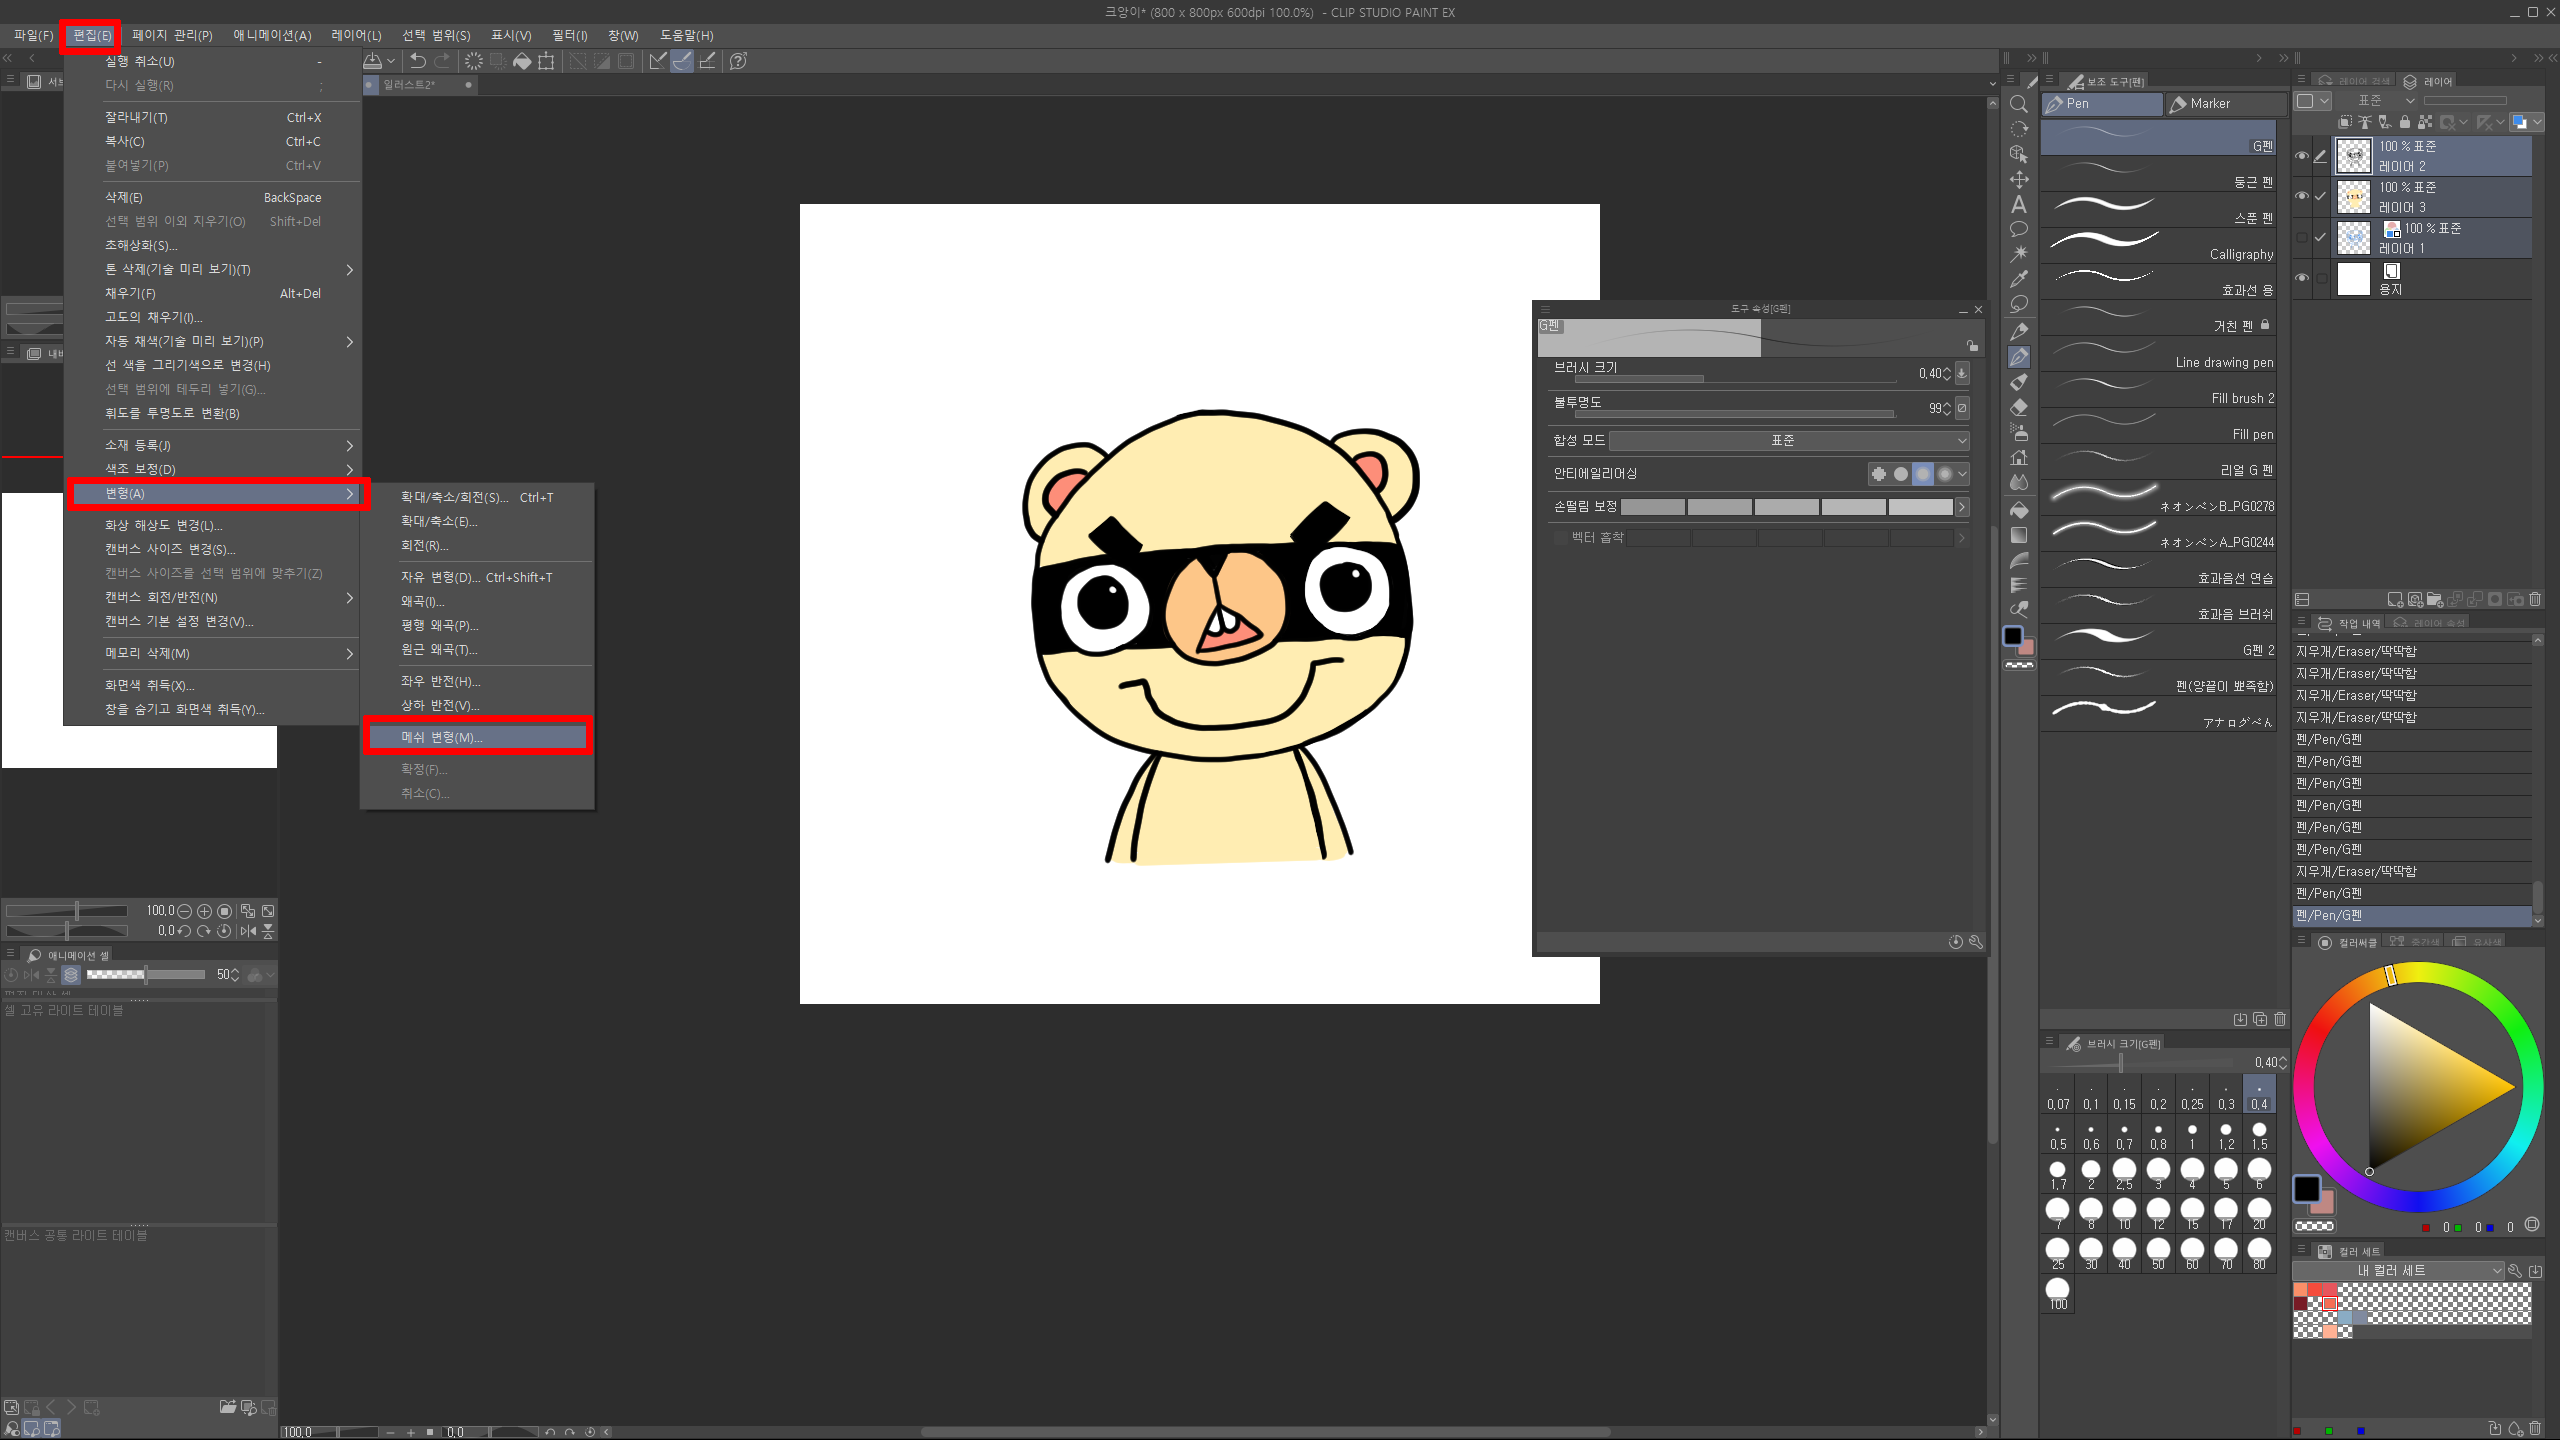Select the Calligraphy pen sub tool
The image size is (2560, 1440).
point(2158,246)
